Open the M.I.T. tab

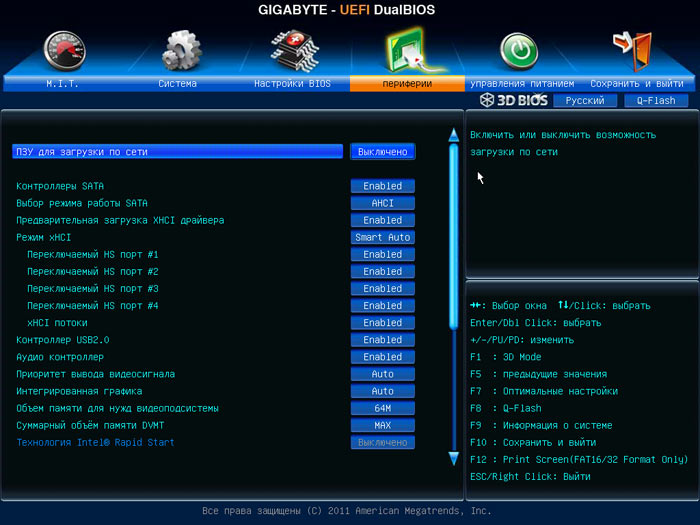click(x=62, y=83)
